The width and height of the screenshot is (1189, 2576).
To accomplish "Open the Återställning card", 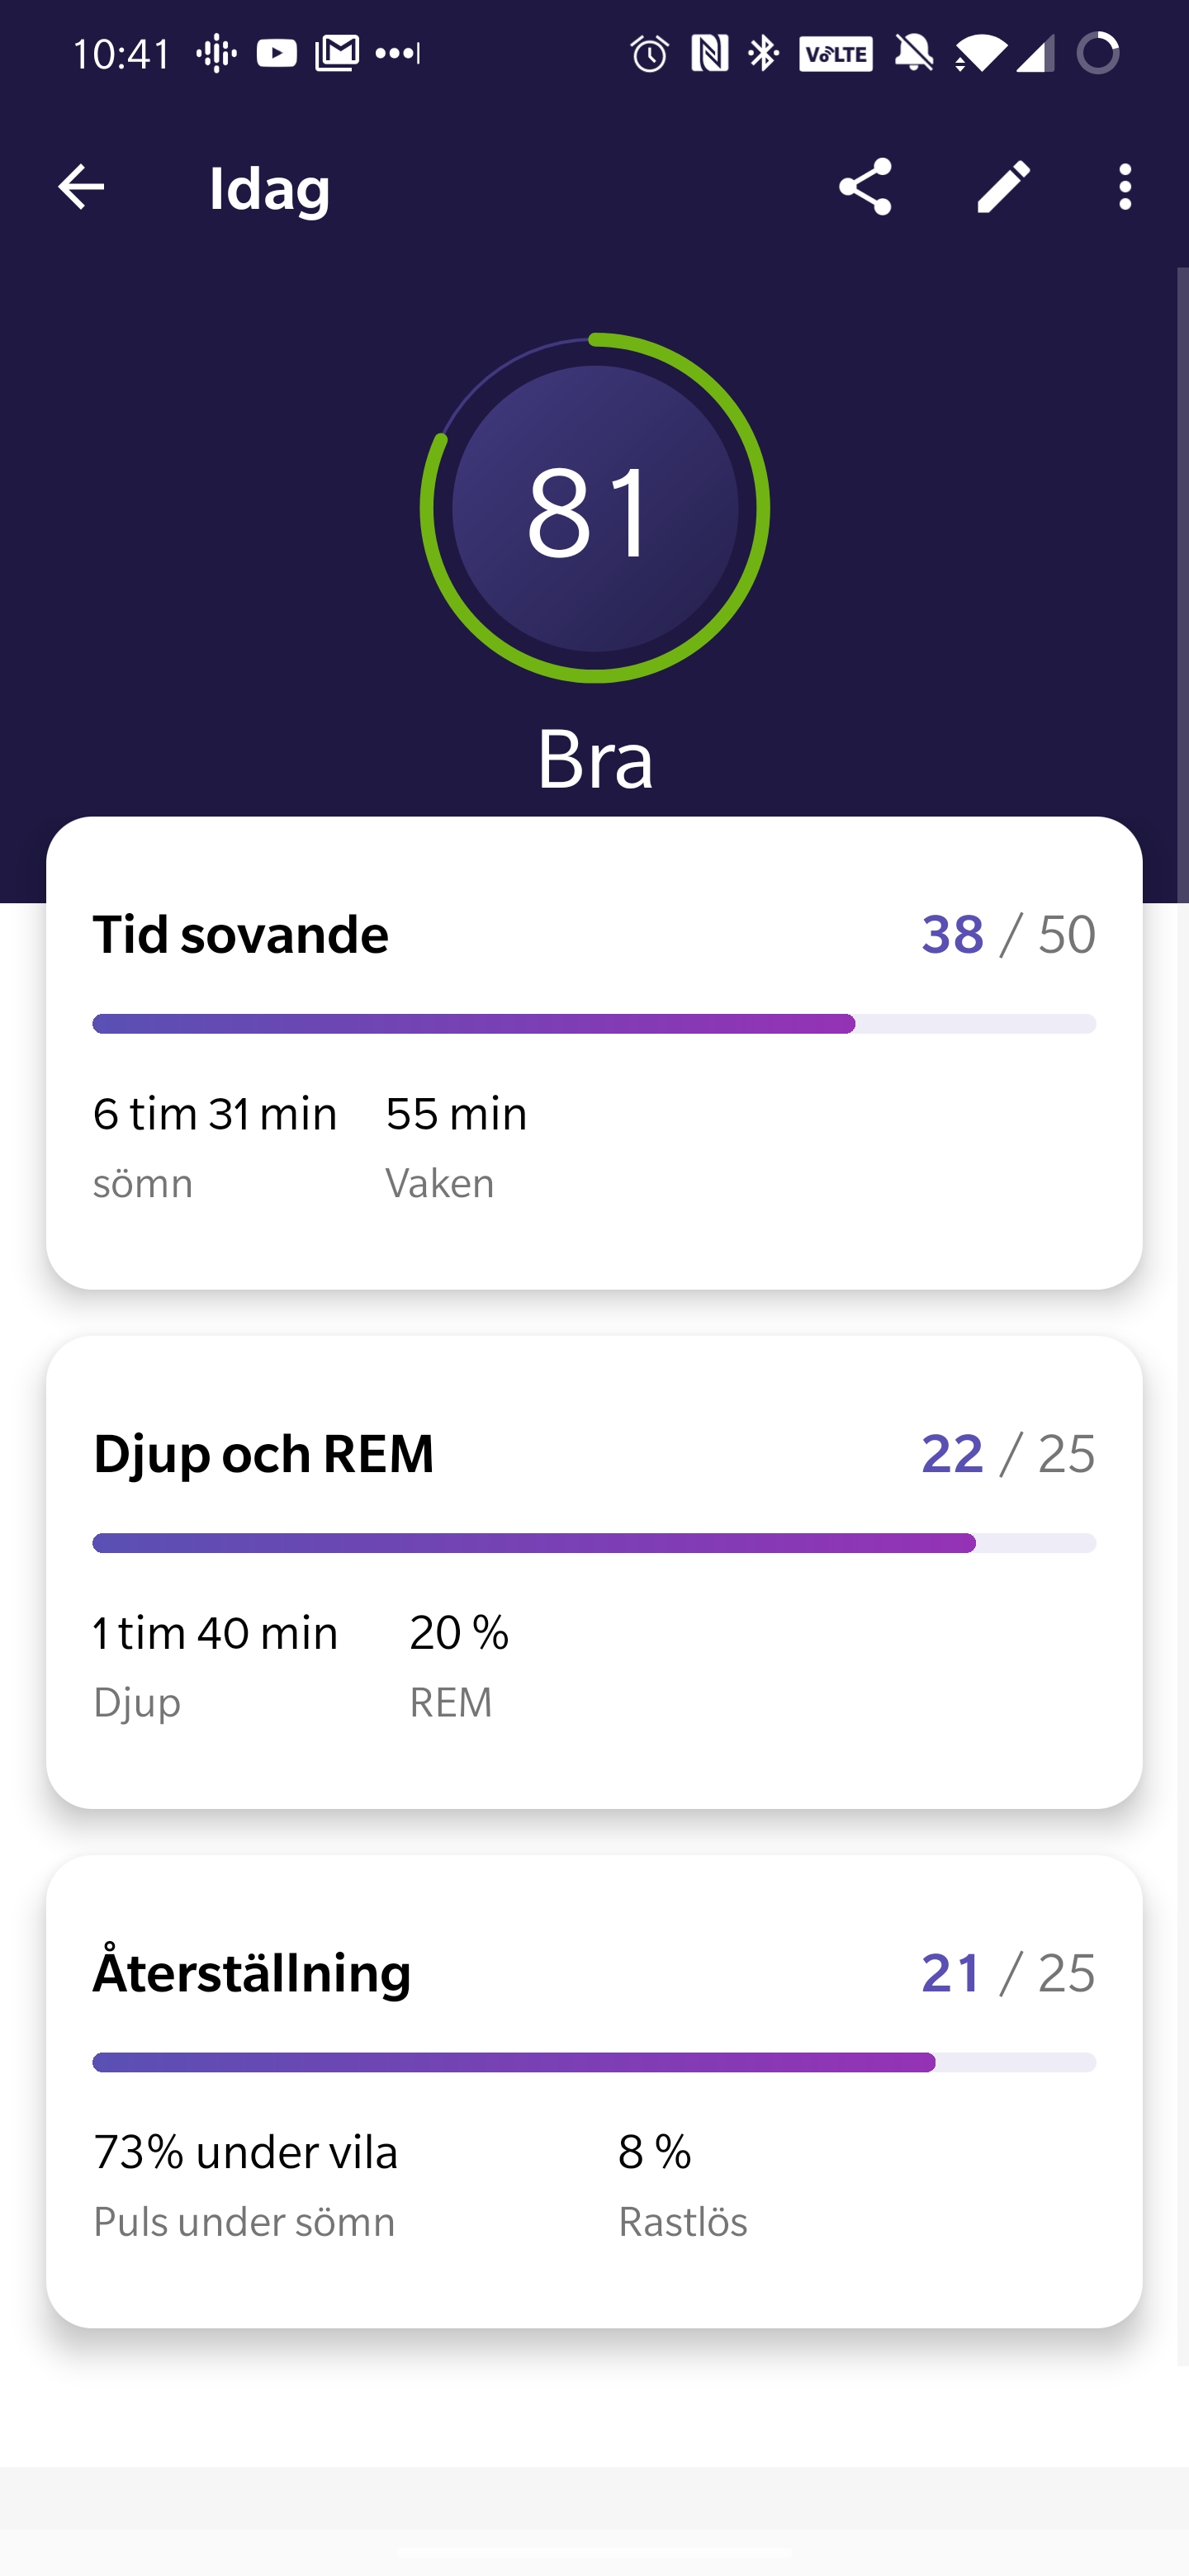I will 594,2091.
